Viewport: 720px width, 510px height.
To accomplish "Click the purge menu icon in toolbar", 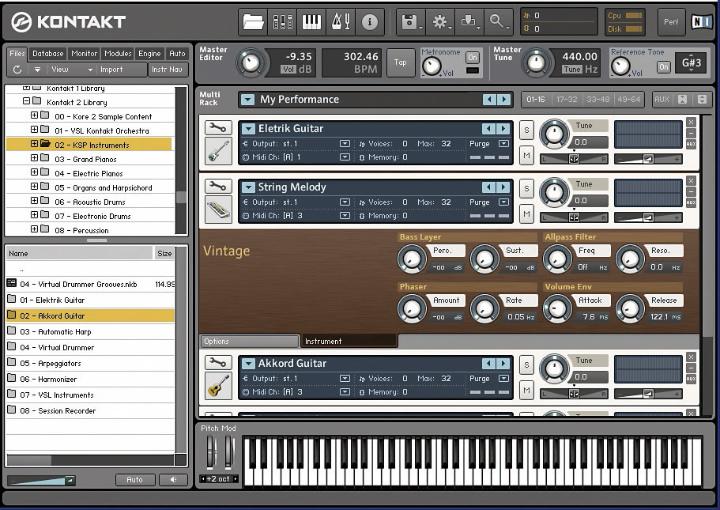I will [x=469, y=22].
